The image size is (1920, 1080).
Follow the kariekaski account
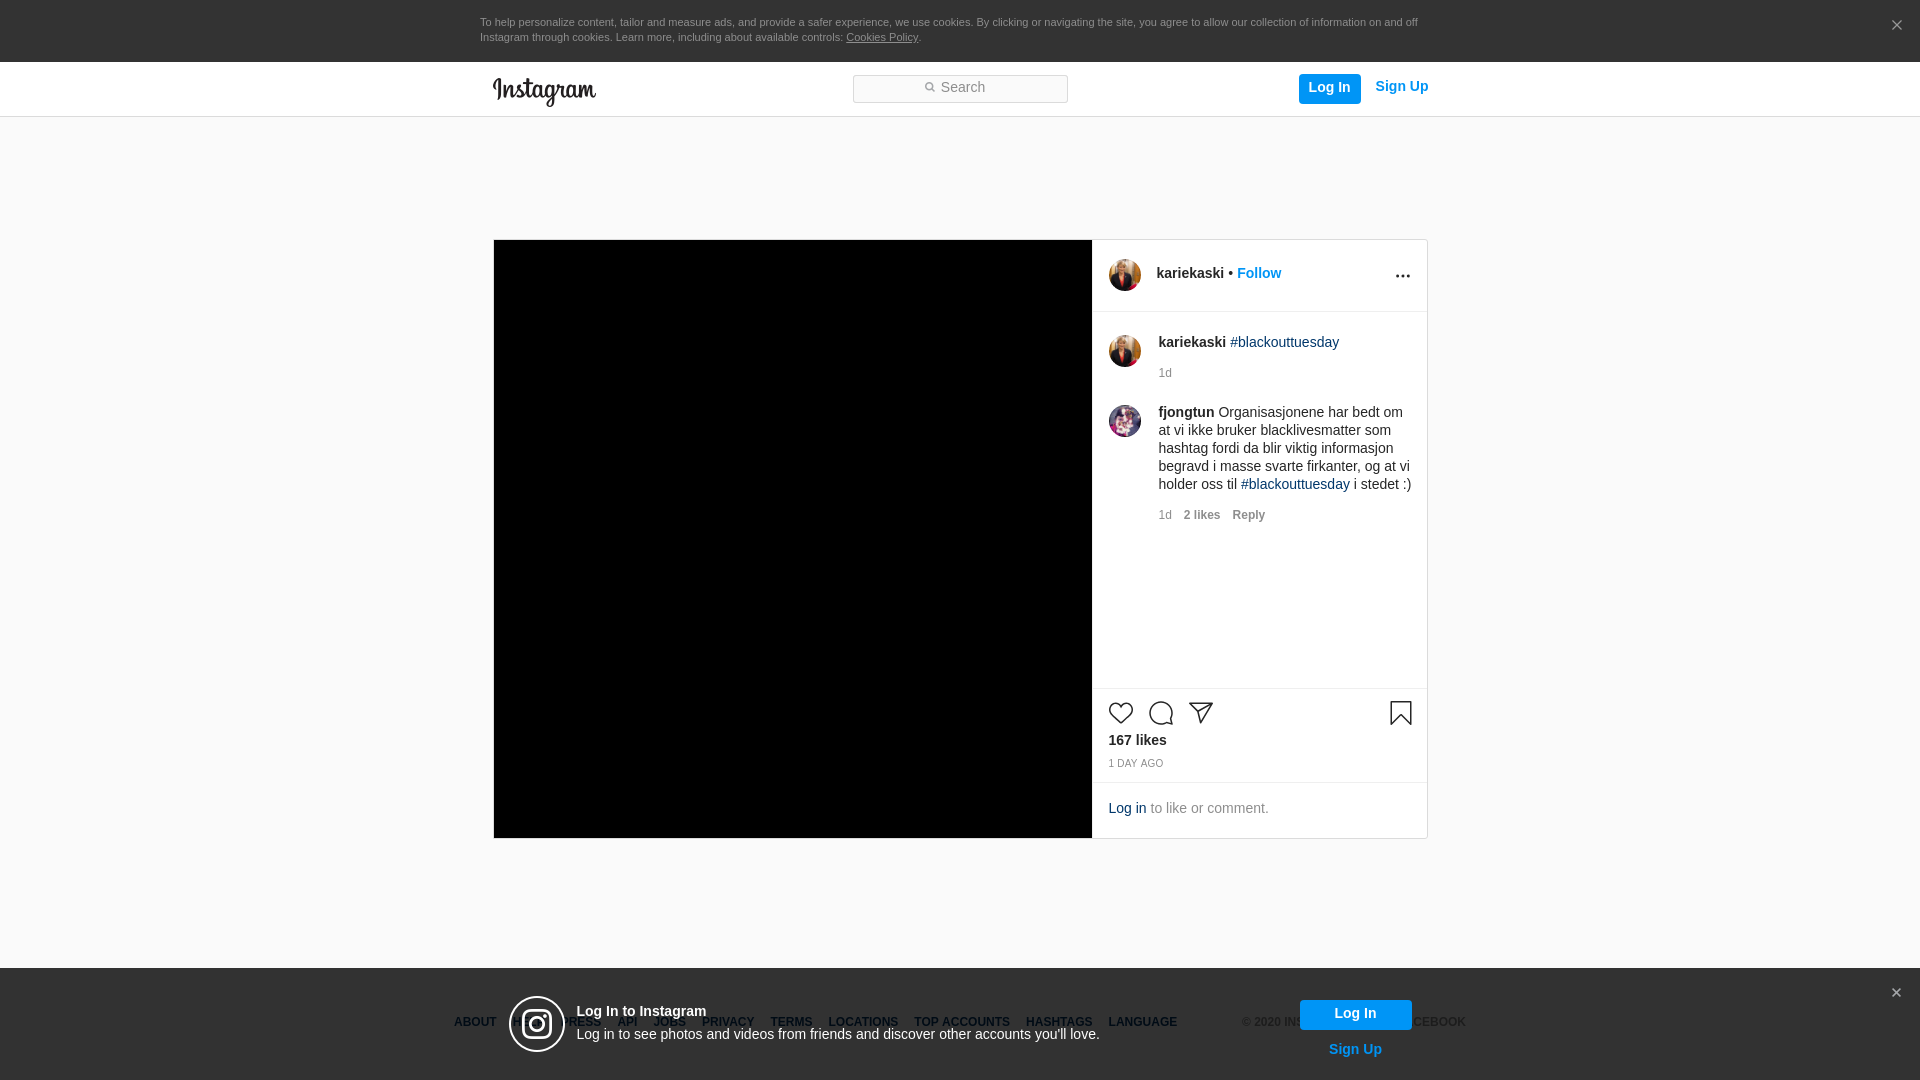1258,273
